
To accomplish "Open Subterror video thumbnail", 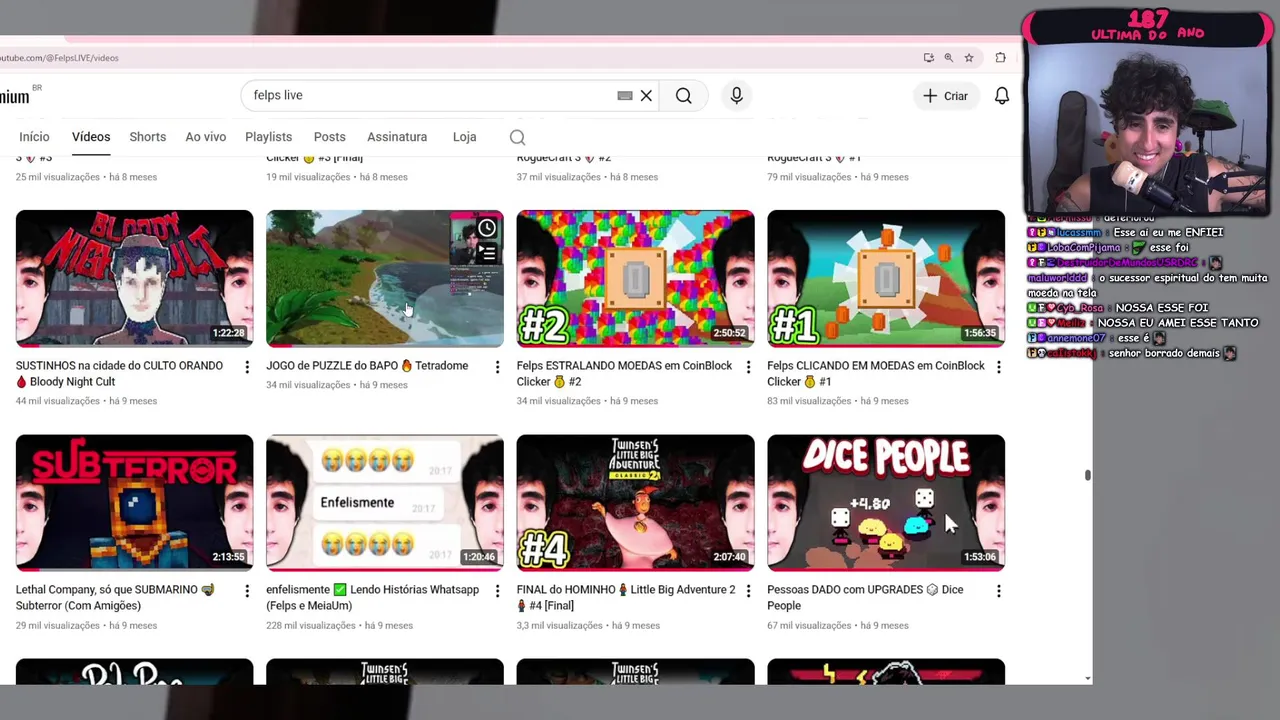I will point(134,502).
